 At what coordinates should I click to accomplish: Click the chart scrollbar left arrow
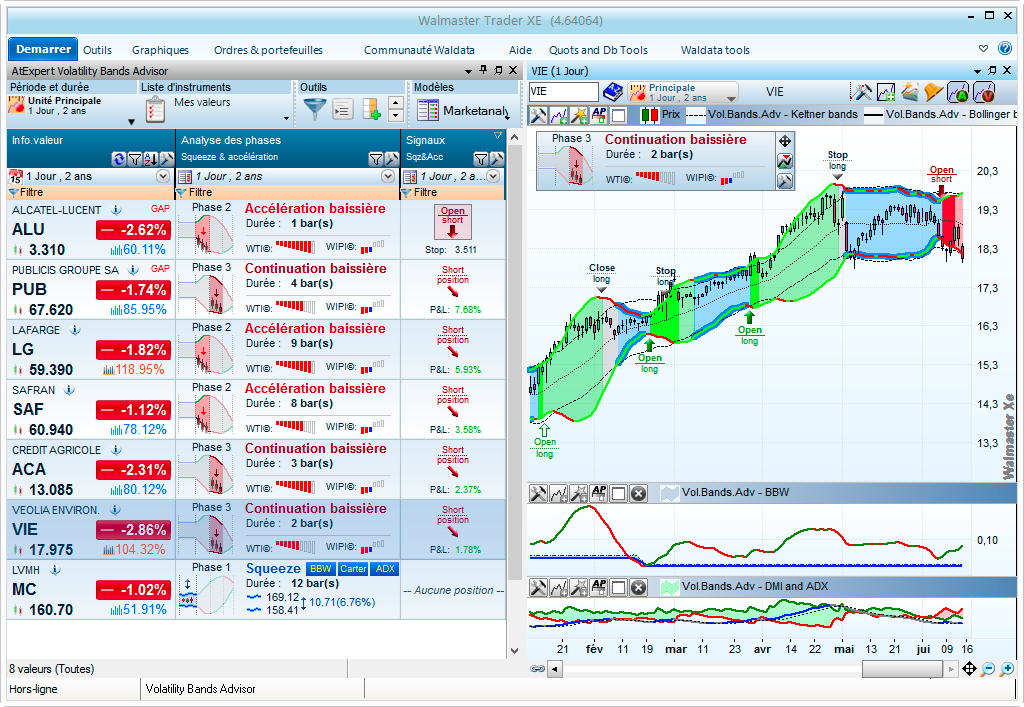pos(555,668)
